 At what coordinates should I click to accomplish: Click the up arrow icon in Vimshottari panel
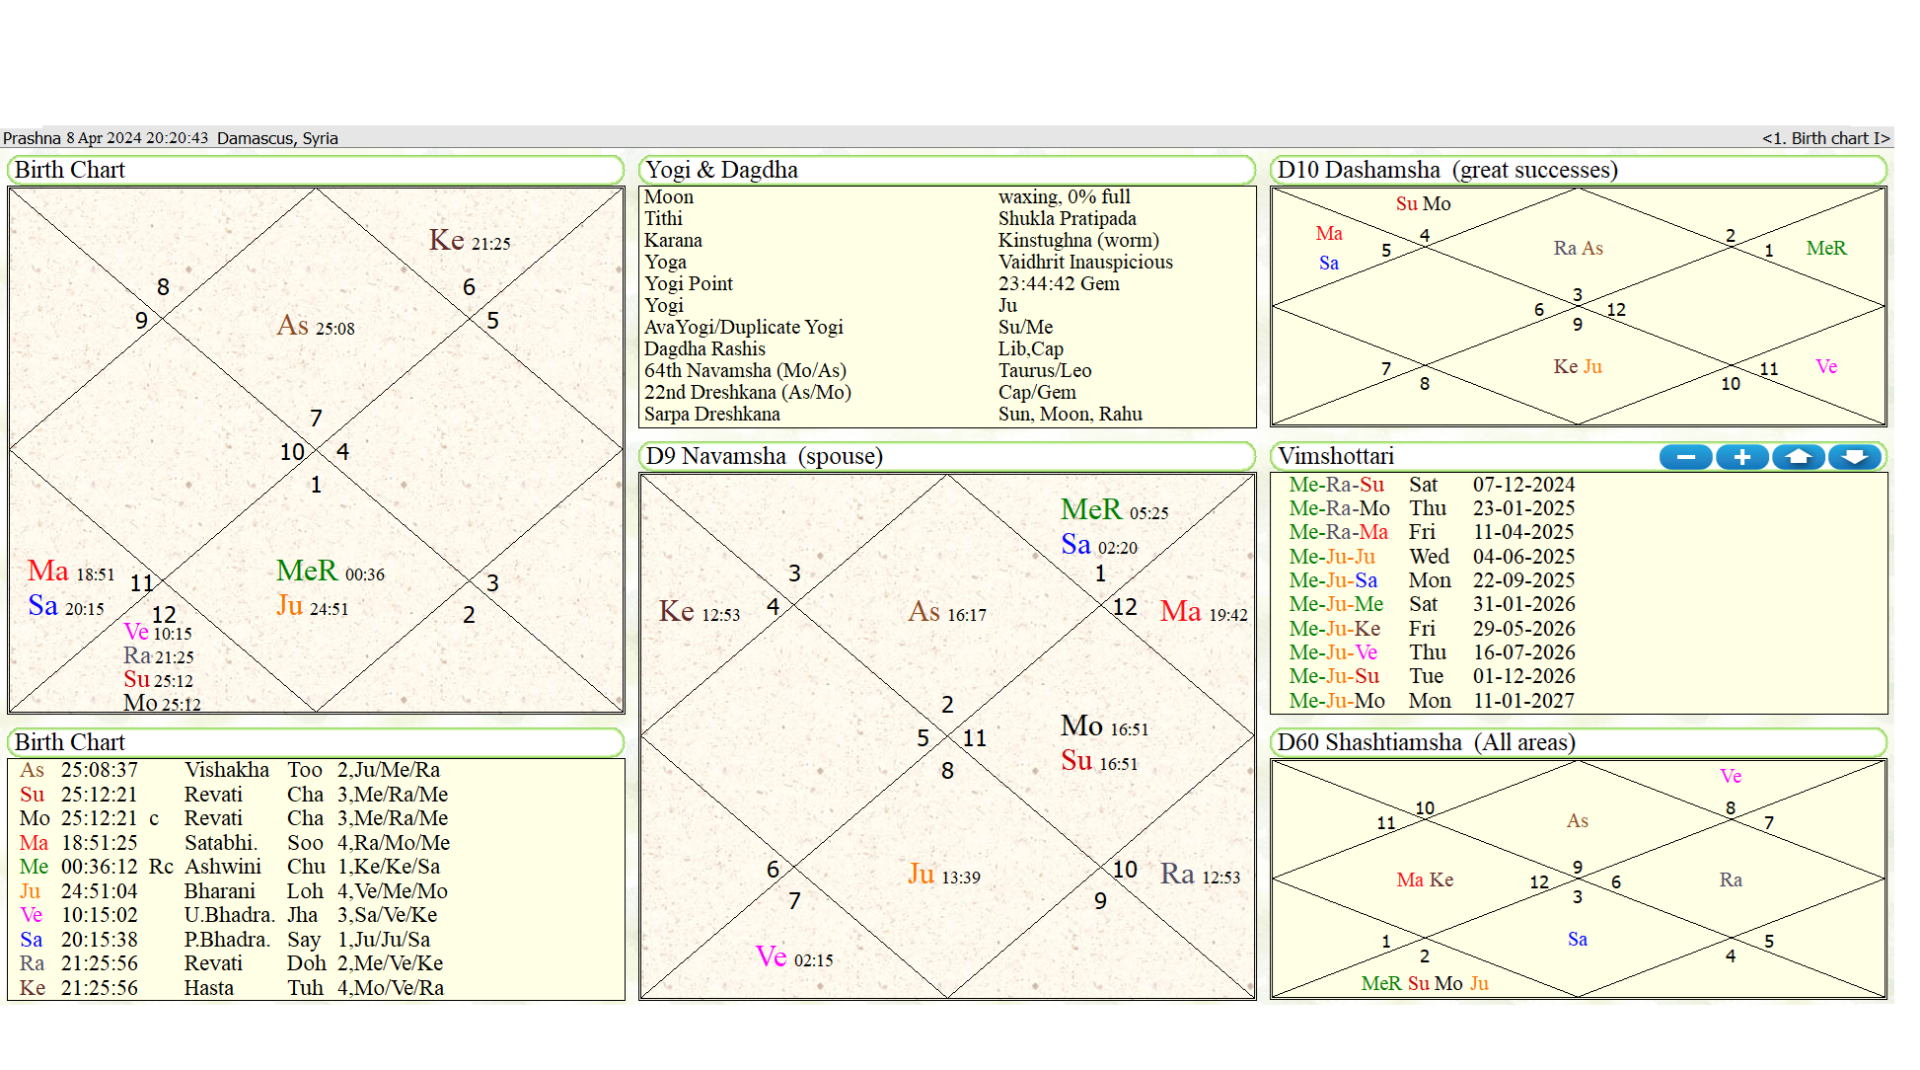point(1798,456)
